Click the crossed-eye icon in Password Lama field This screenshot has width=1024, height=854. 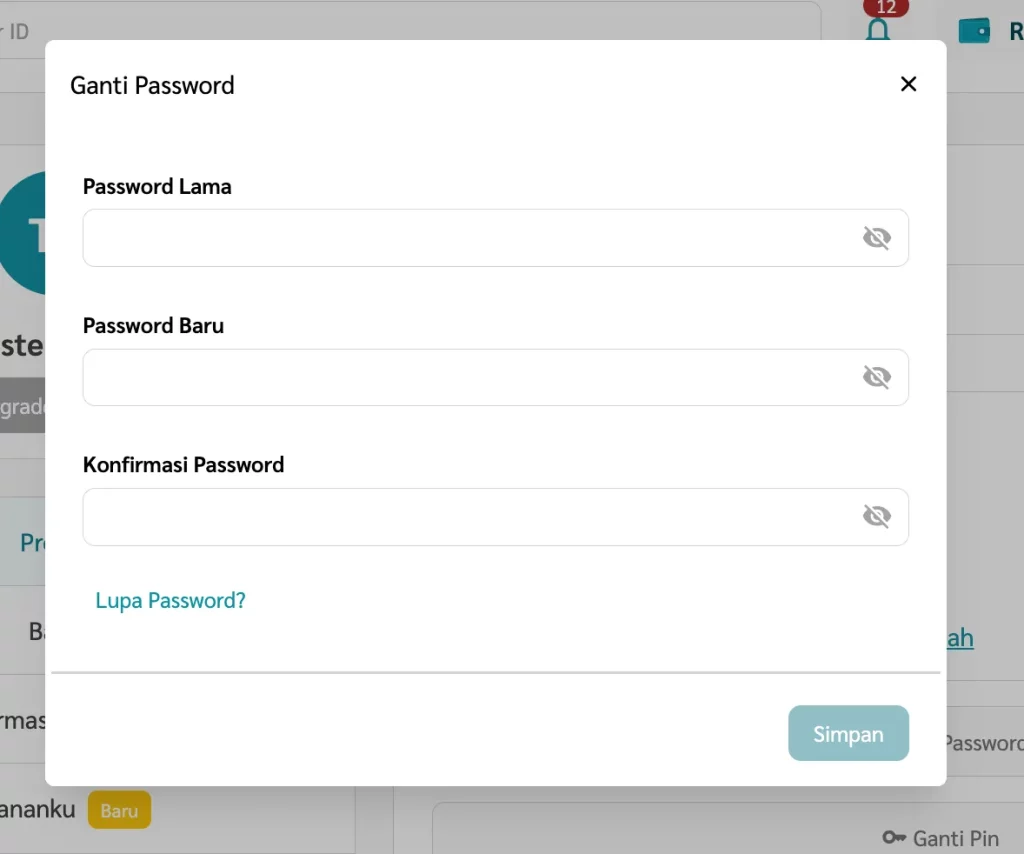click(x=877, y=237)
